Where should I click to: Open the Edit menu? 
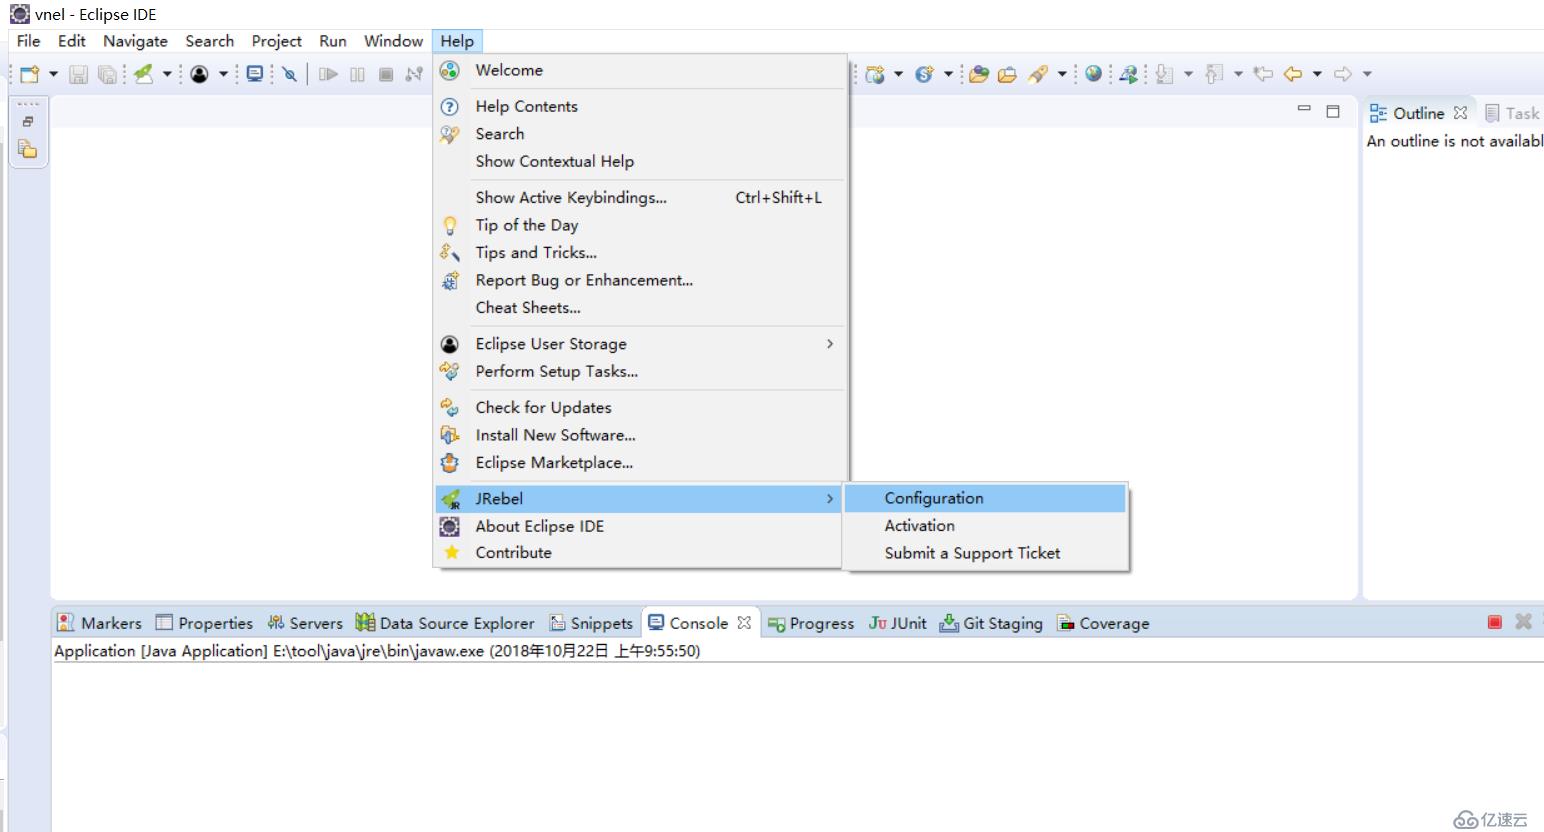point(72,41)
